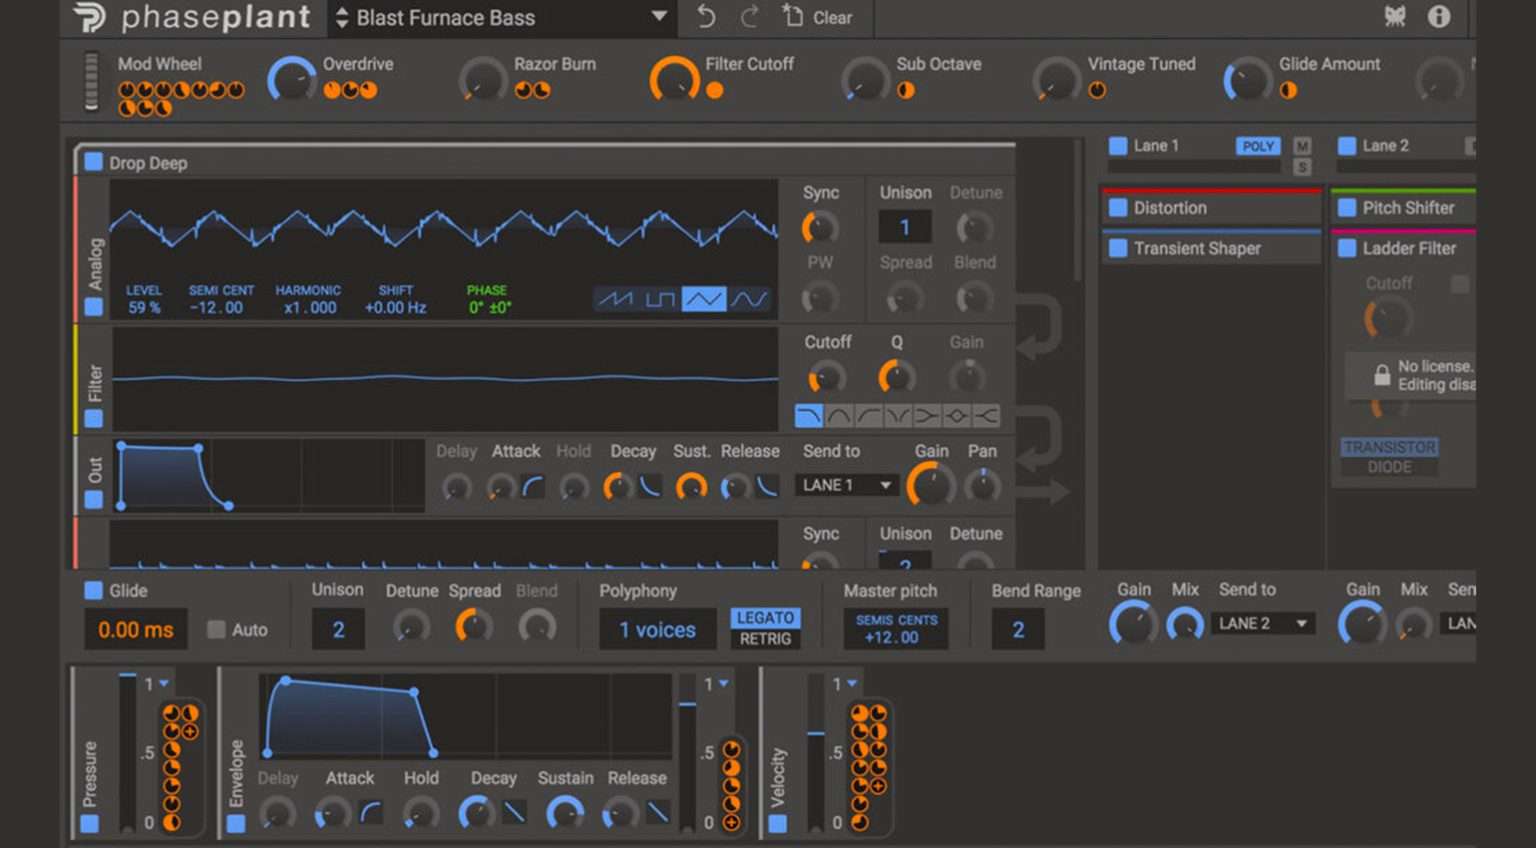Open the Send to LANE 1 dropdown
This screenshot has height=848, width=1536.
click(845, 485)
